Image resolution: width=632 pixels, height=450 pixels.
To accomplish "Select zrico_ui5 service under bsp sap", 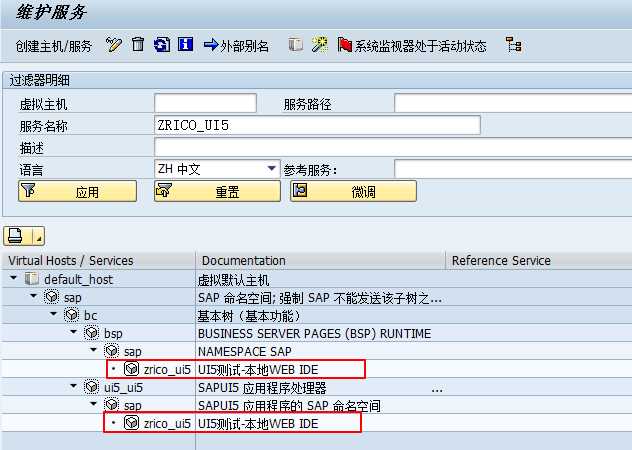I will (167, 369).
